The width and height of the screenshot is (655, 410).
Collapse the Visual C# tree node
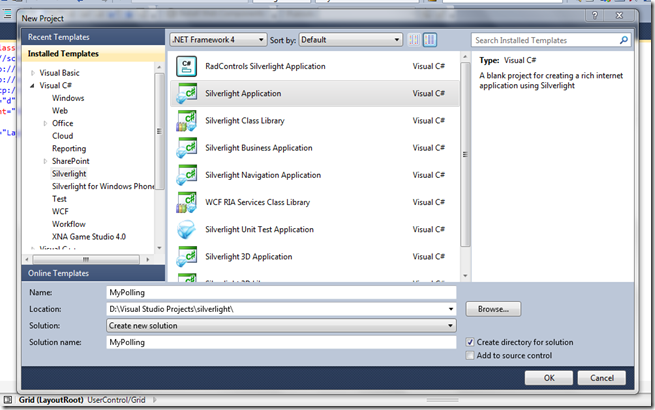coord(33,86)
